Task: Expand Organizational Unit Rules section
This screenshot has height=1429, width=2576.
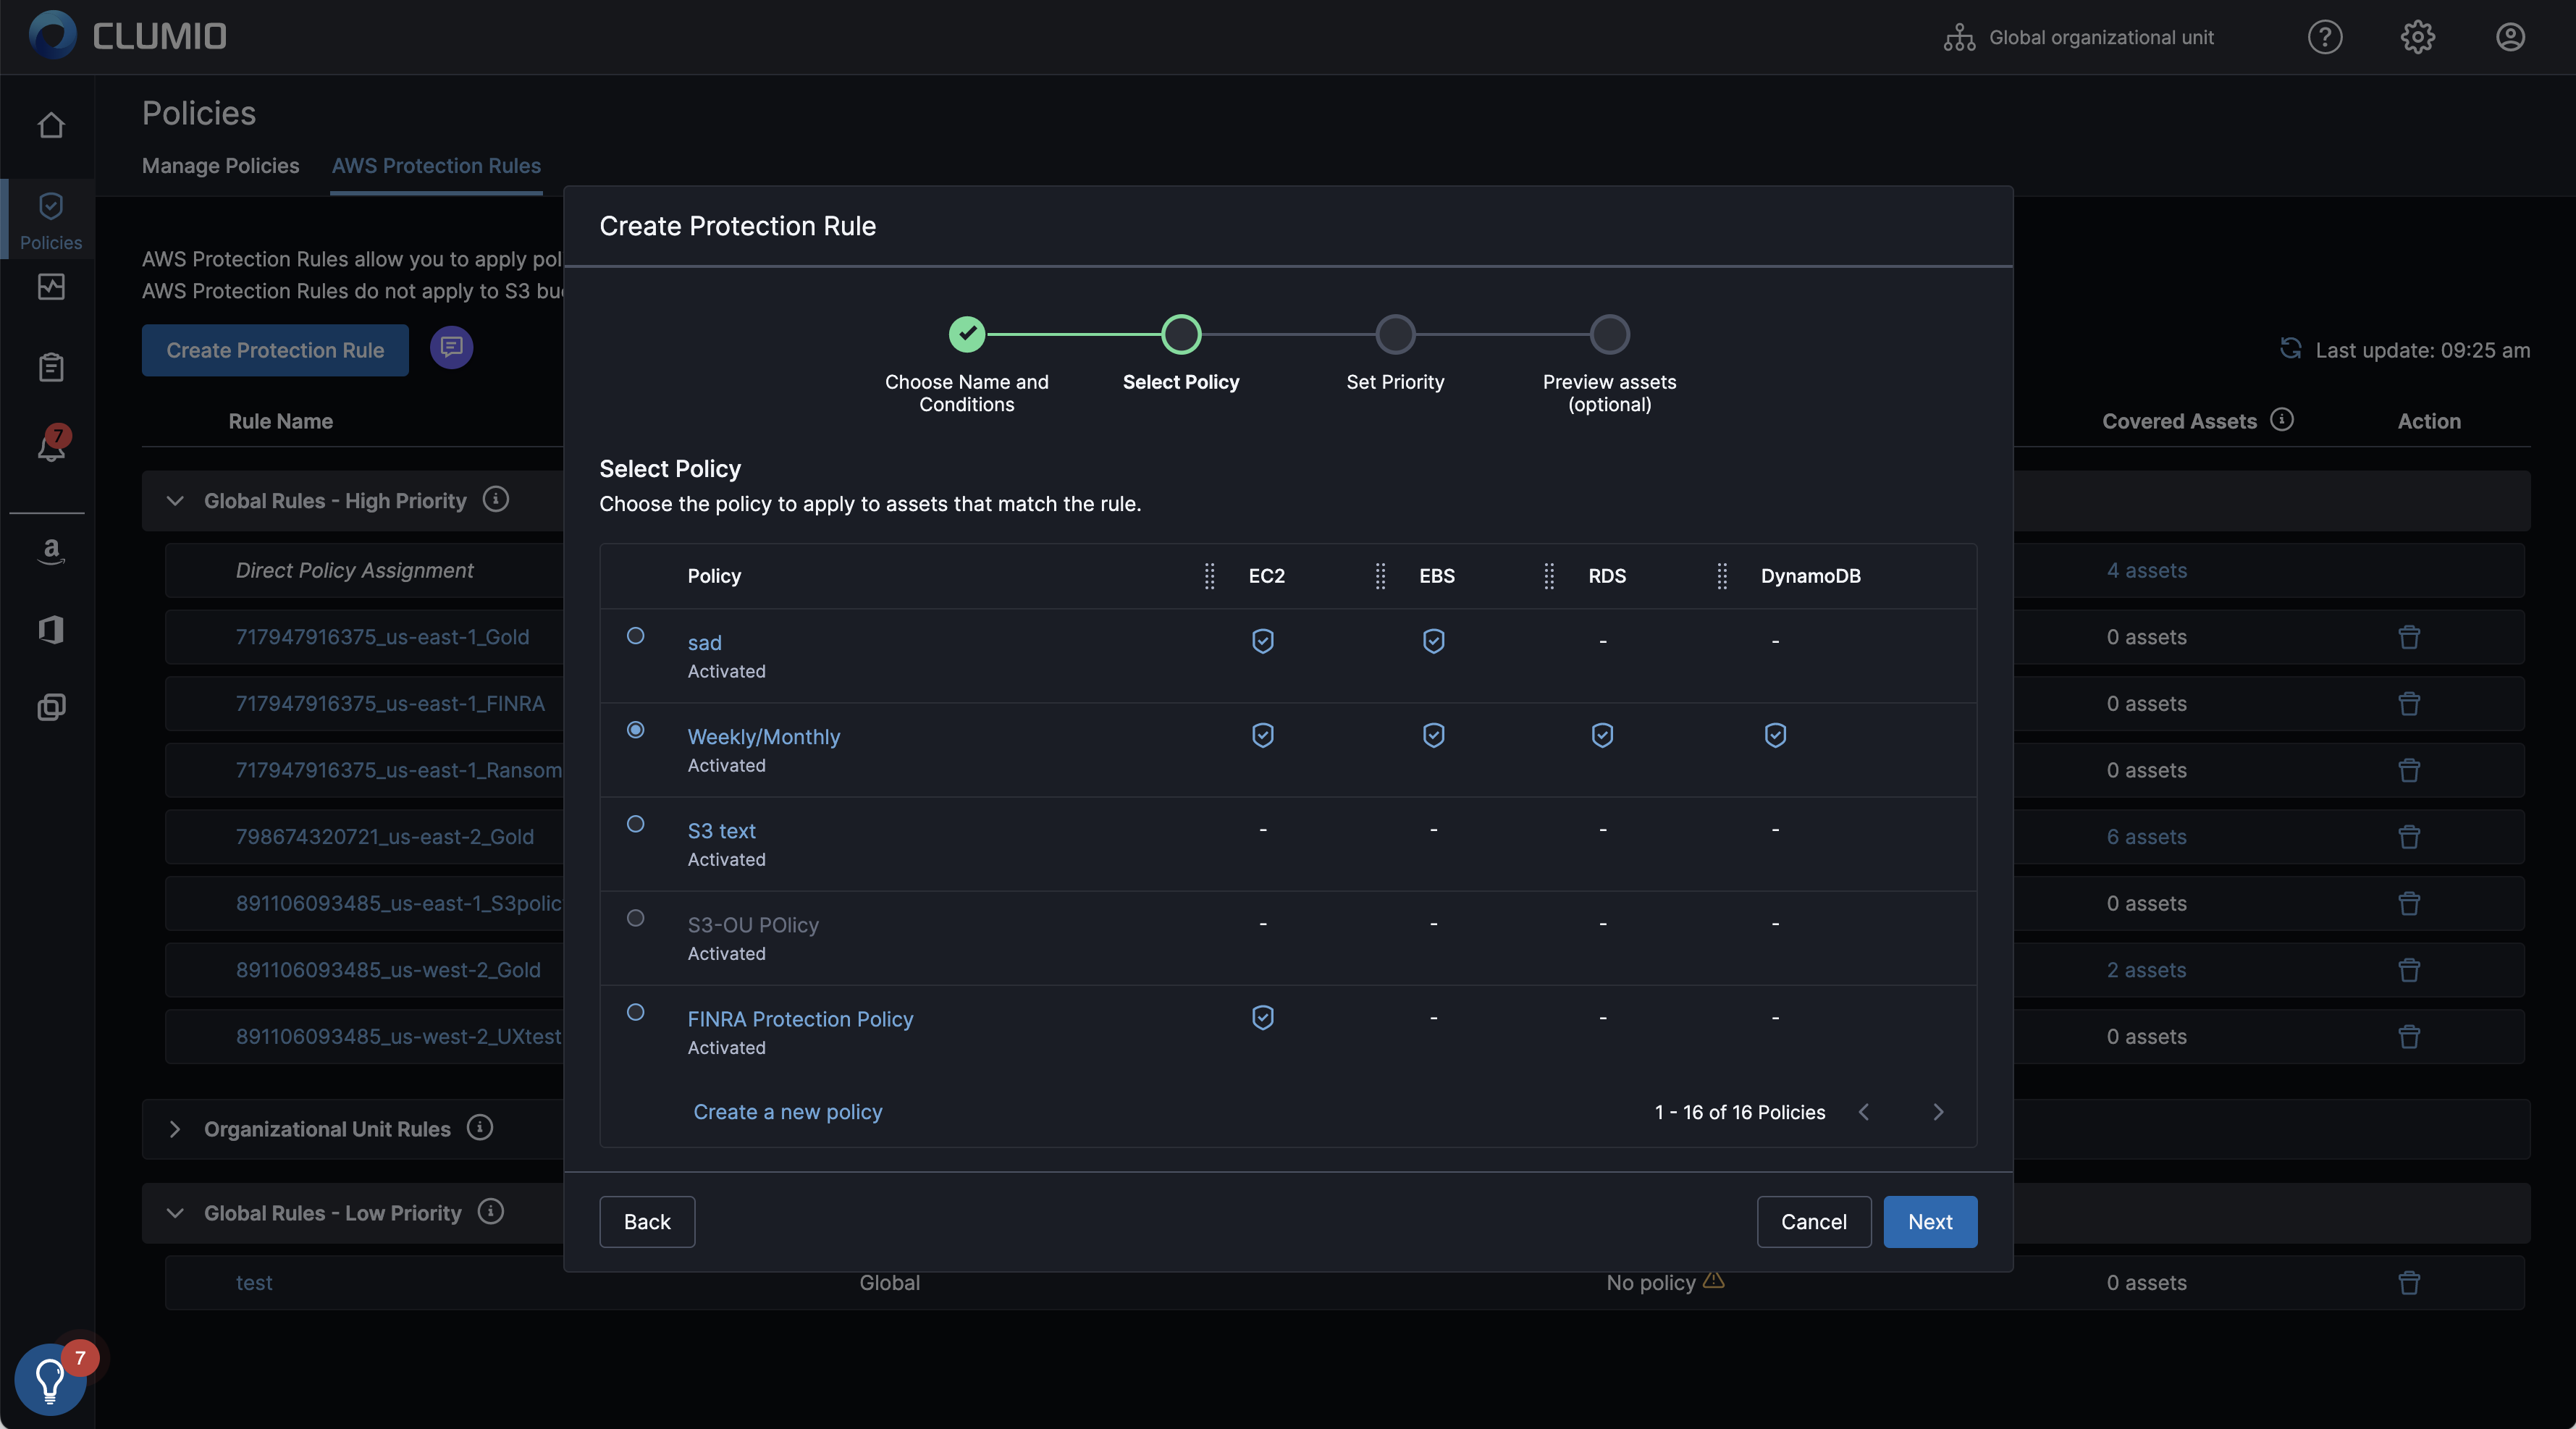Action: [x=175, y=1129]
